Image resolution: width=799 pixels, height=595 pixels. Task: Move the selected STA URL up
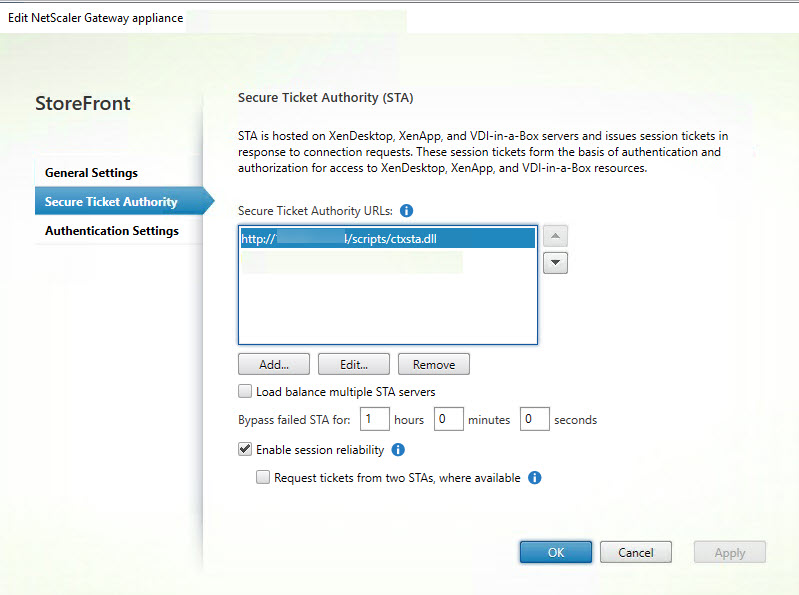pos(555,237)
